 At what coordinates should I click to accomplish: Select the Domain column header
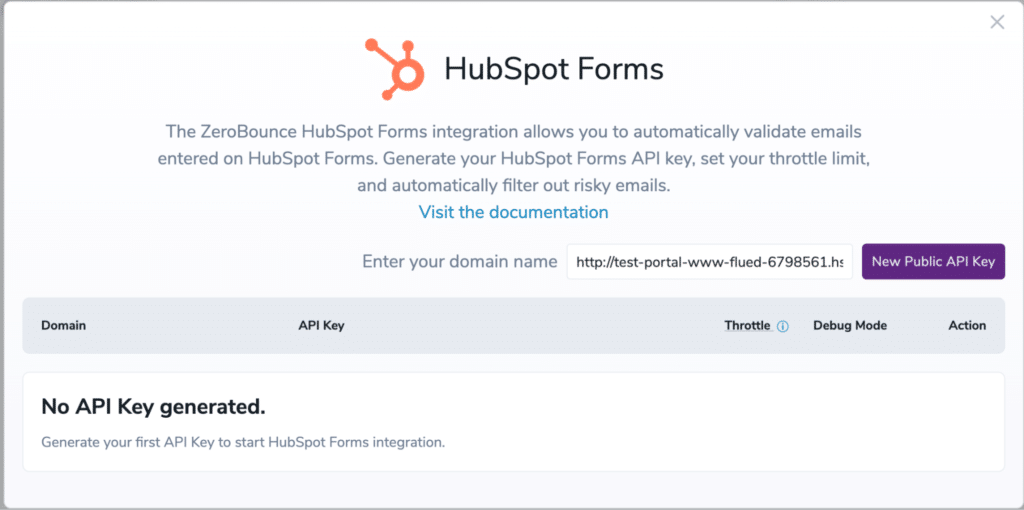63,325
